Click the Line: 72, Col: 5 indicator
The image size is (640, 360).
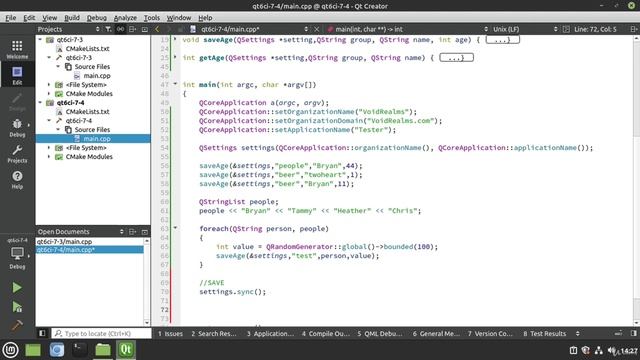pos(595,29)
